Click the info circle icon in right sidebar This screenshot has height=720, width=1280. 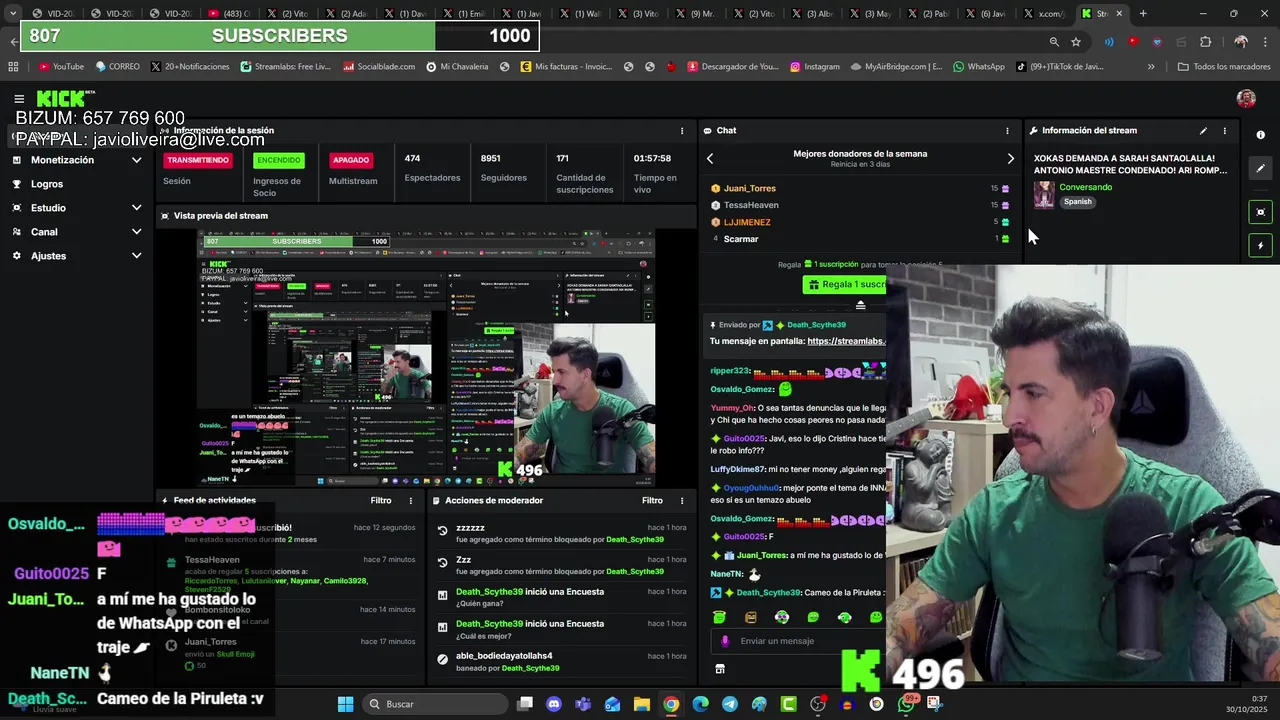point(1260,135)
